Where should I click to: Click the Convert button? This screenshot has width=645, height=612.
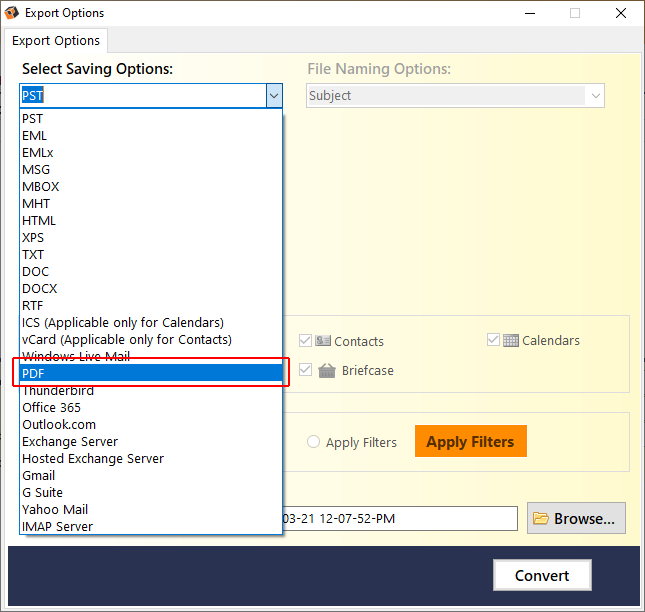tap(542, 575)
